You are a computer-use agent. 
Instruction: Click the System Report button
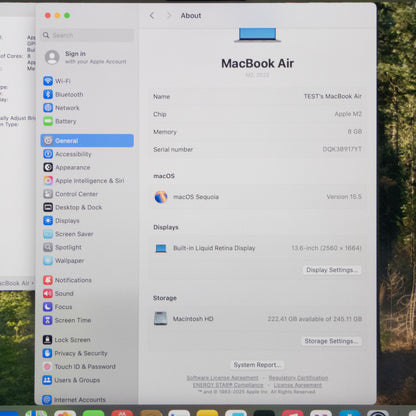pyautogui.click(x=257, y=365)
